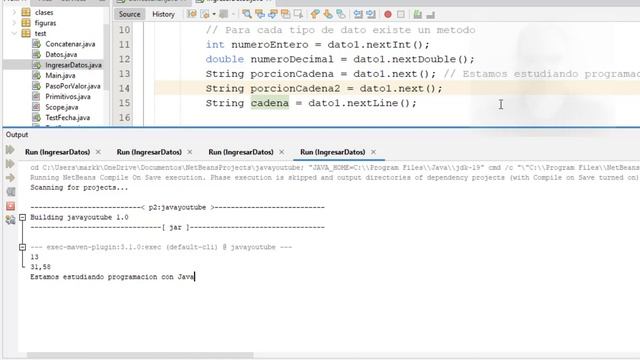Collapse the test package node
Viewport: 640px width, 360px height.
point(14,33)
